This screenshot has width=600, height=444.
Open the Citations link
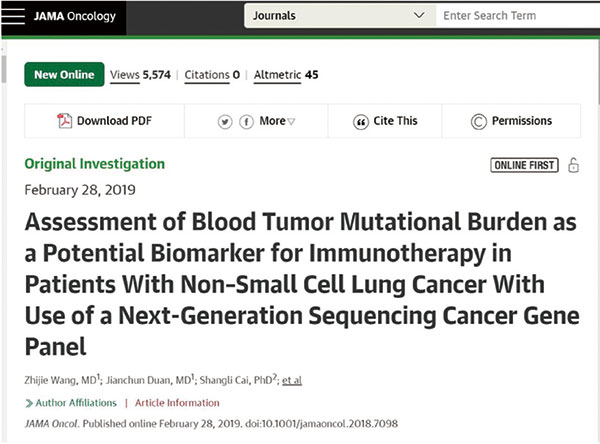click(212, 75)
